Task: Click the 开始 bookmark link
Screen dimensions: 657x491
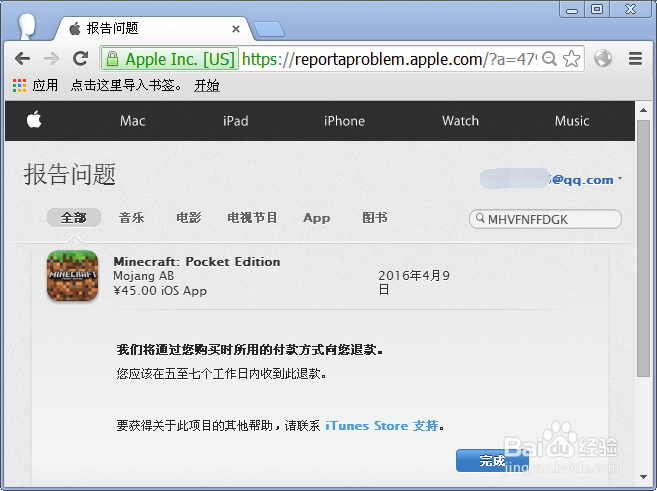Action: coord(207,85)
